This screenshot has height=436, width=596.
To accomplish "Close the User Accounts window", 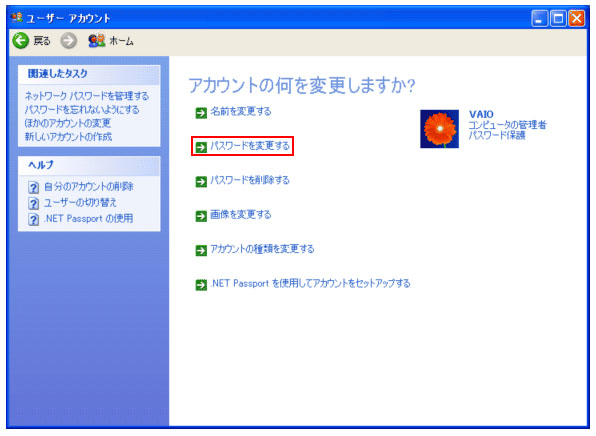I will click(x=577, y=18).
